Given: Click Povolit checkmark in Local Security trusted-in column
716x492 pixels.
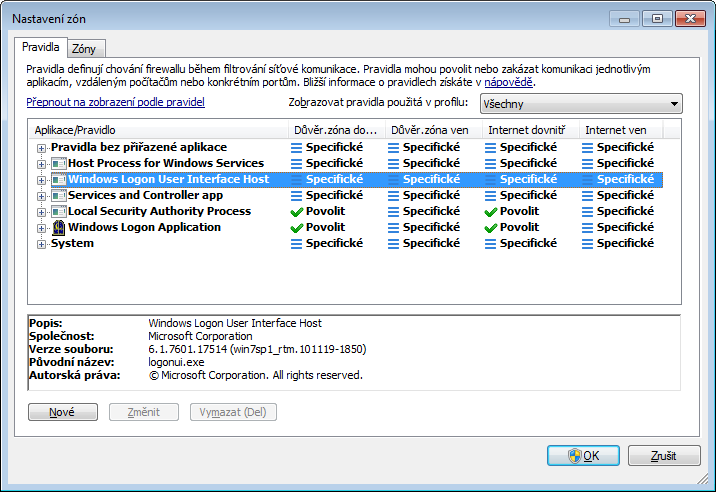Looking at the screenshot, I should tap(297, 212).
